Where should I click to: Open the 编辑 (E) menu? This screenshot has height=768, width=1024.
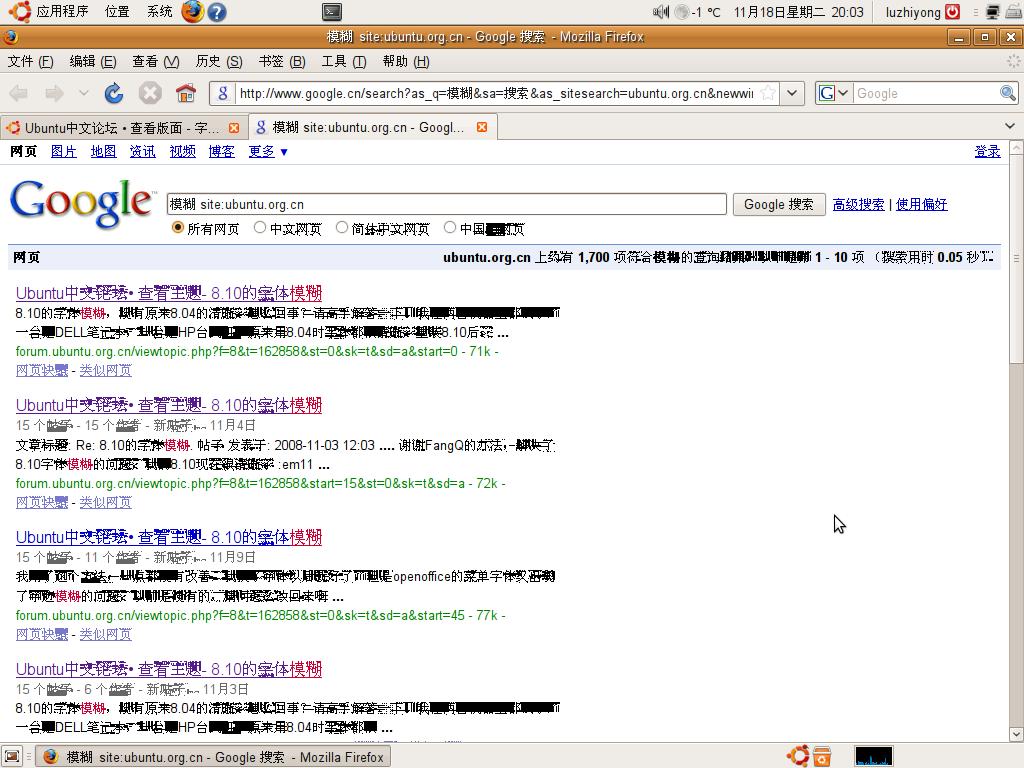[93, 61]
